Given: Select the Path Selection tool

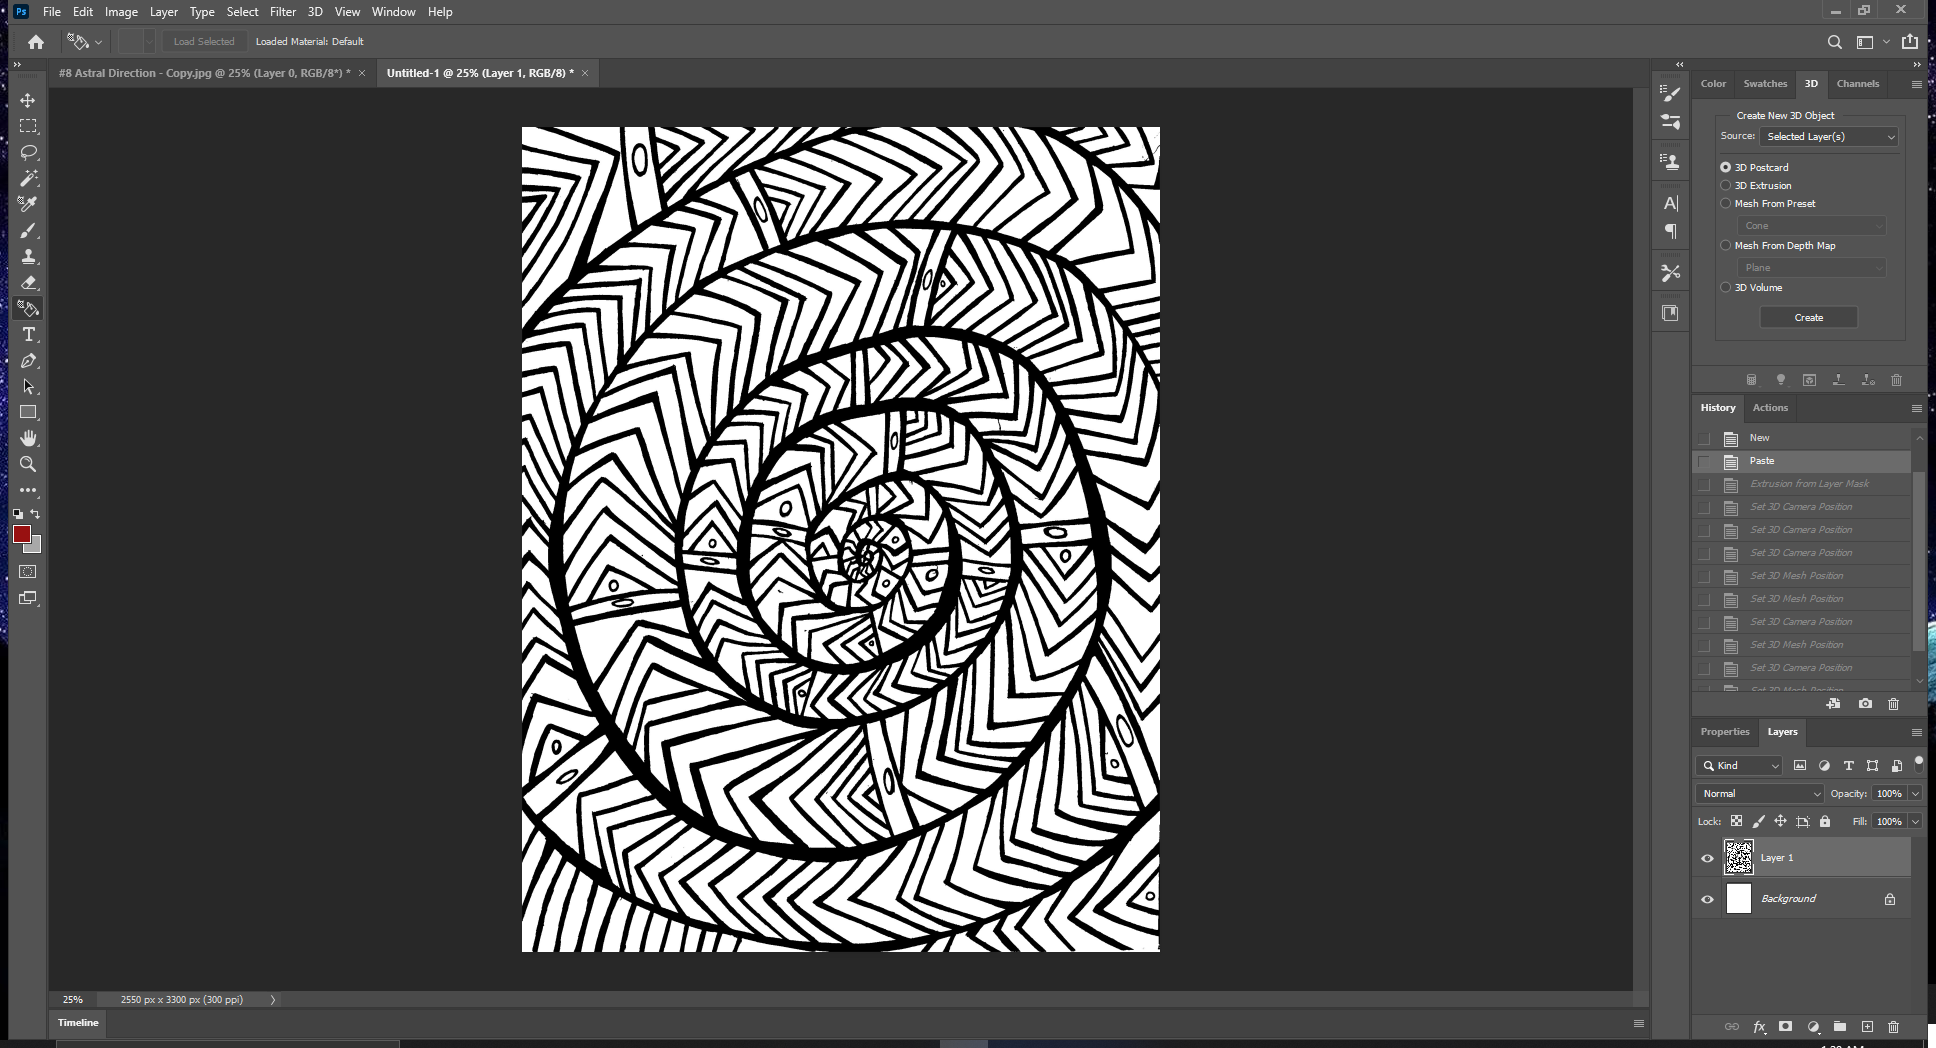Looking at the screenshot, I should pyautogui.click(x=28, y=386).
